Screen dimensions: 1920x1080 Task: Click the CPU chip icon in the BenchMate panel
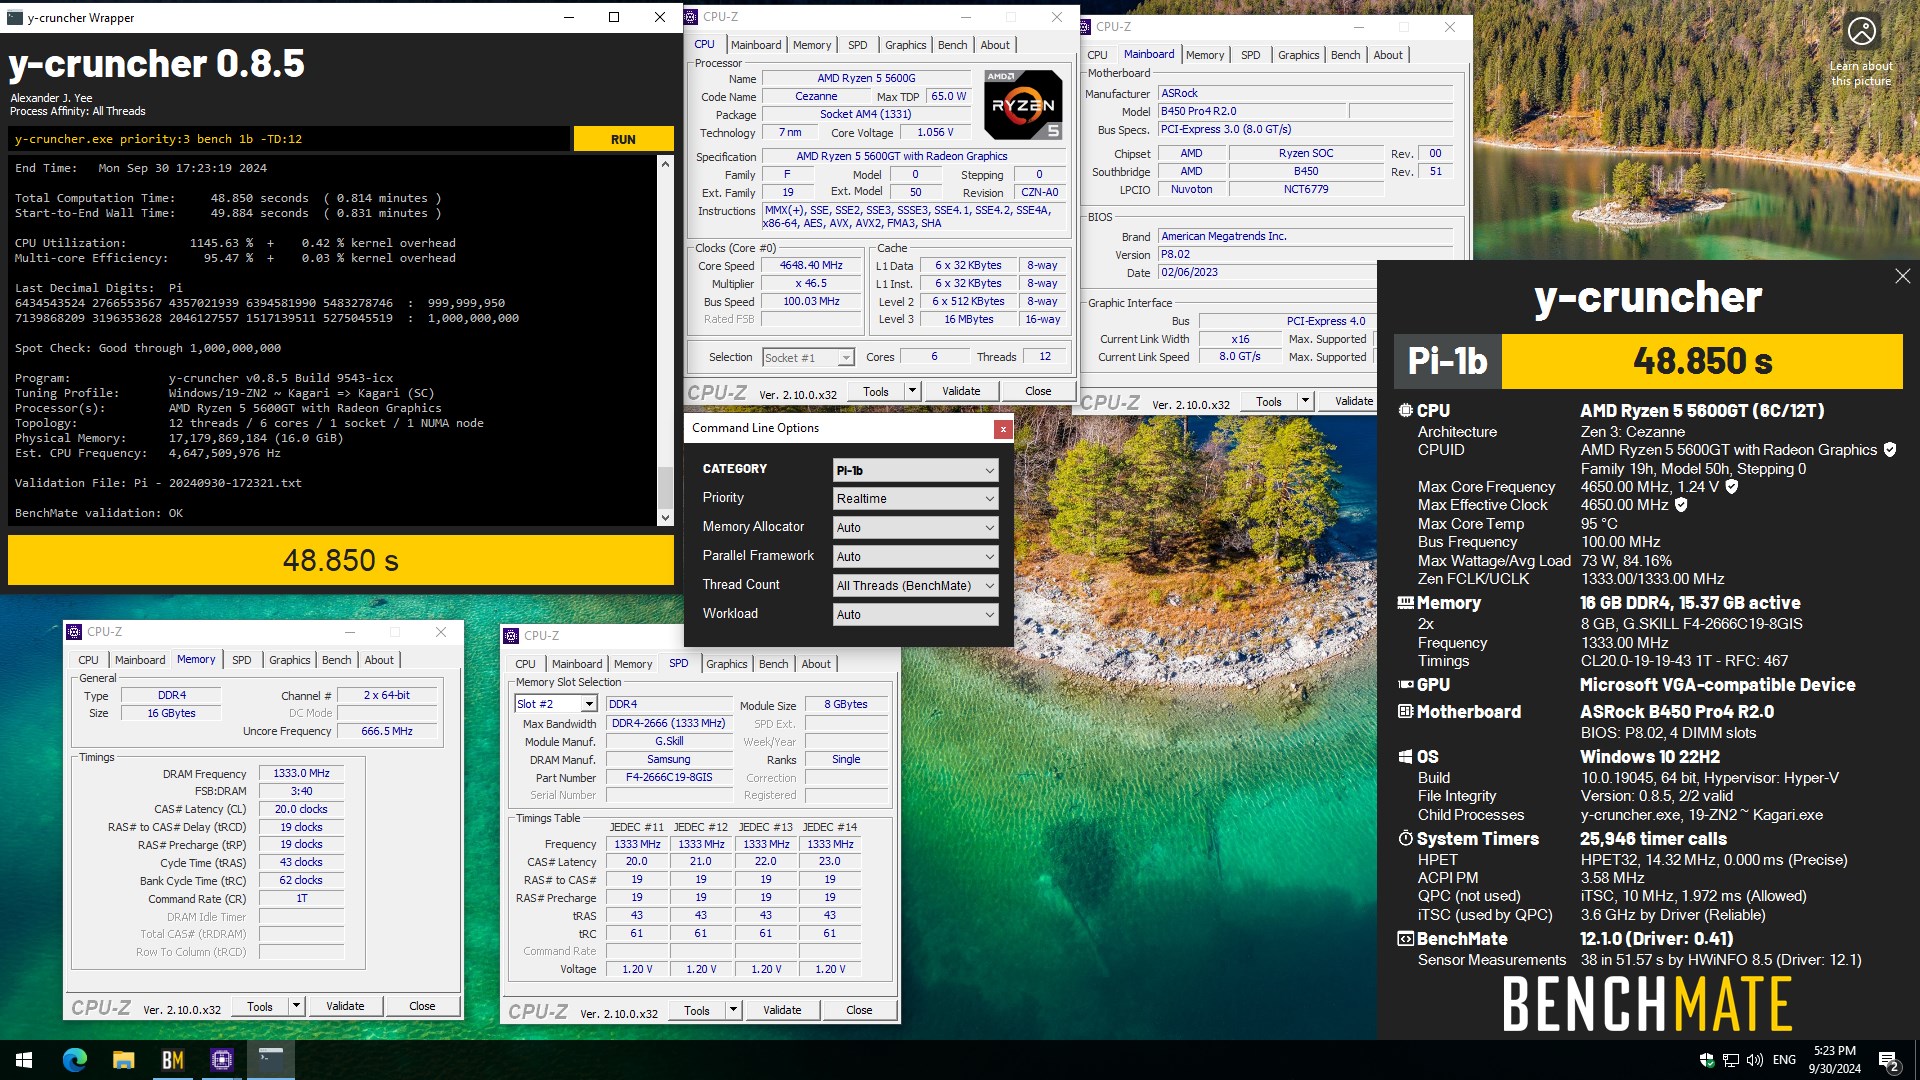(x=1405, y=411)
